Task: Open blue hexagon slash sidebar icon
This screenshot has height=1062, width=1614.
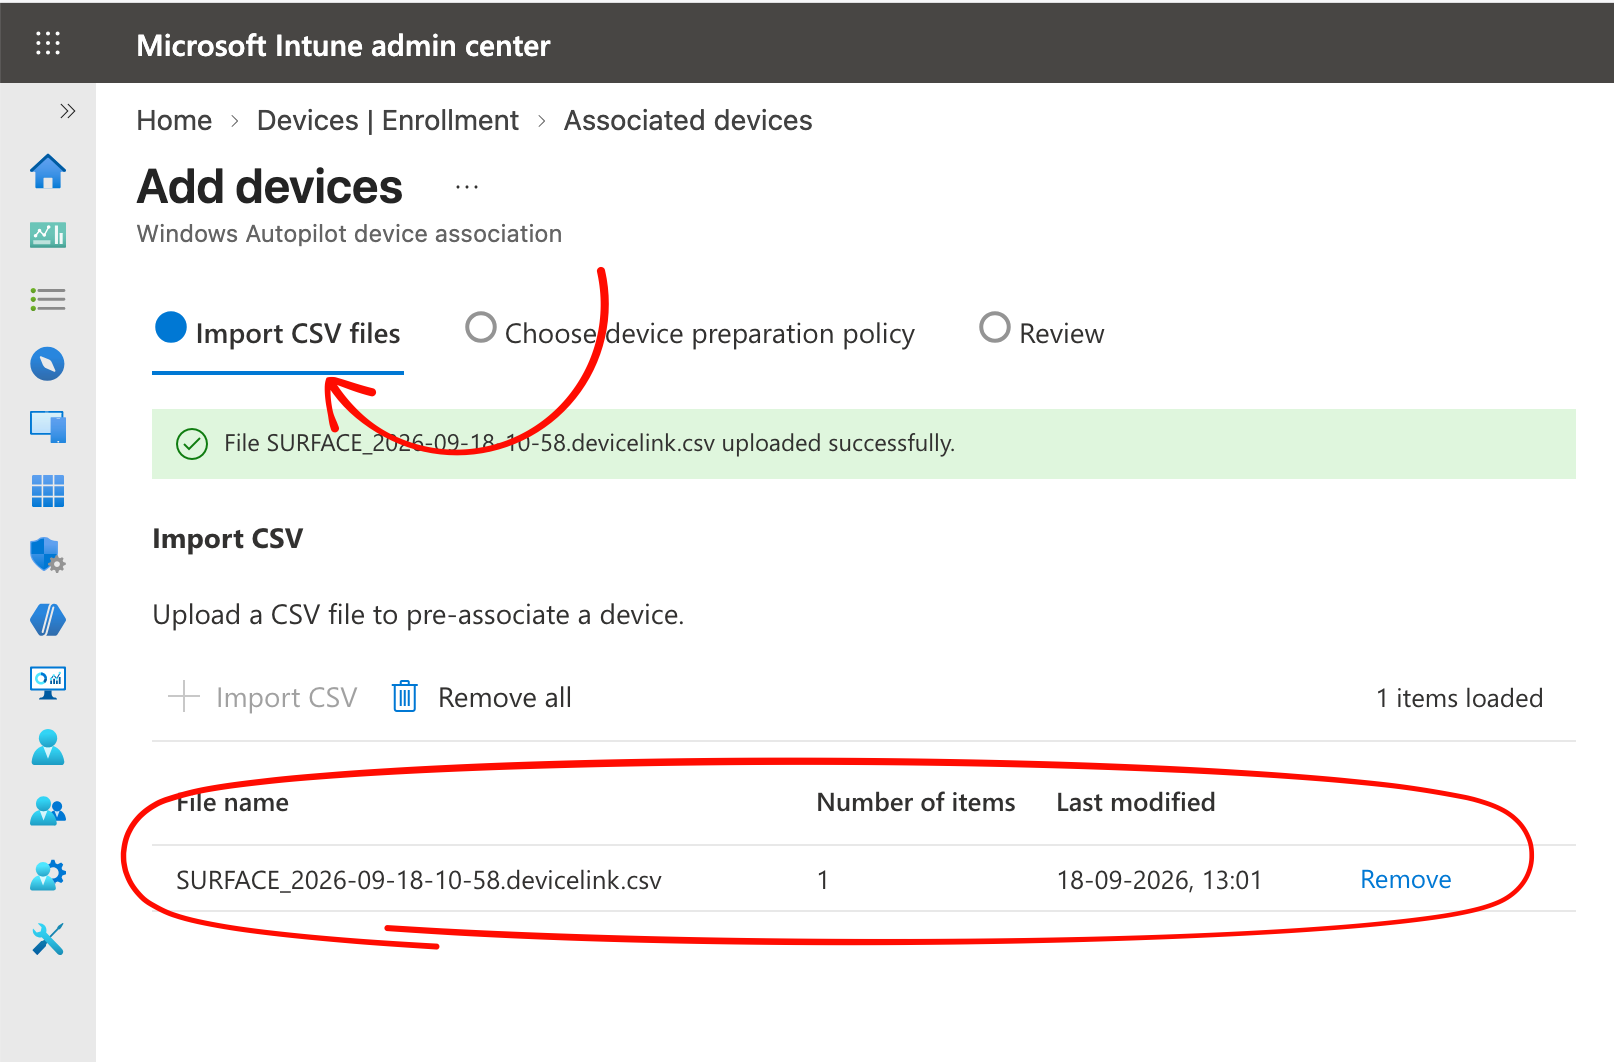Action: click(x=48, y=619)
